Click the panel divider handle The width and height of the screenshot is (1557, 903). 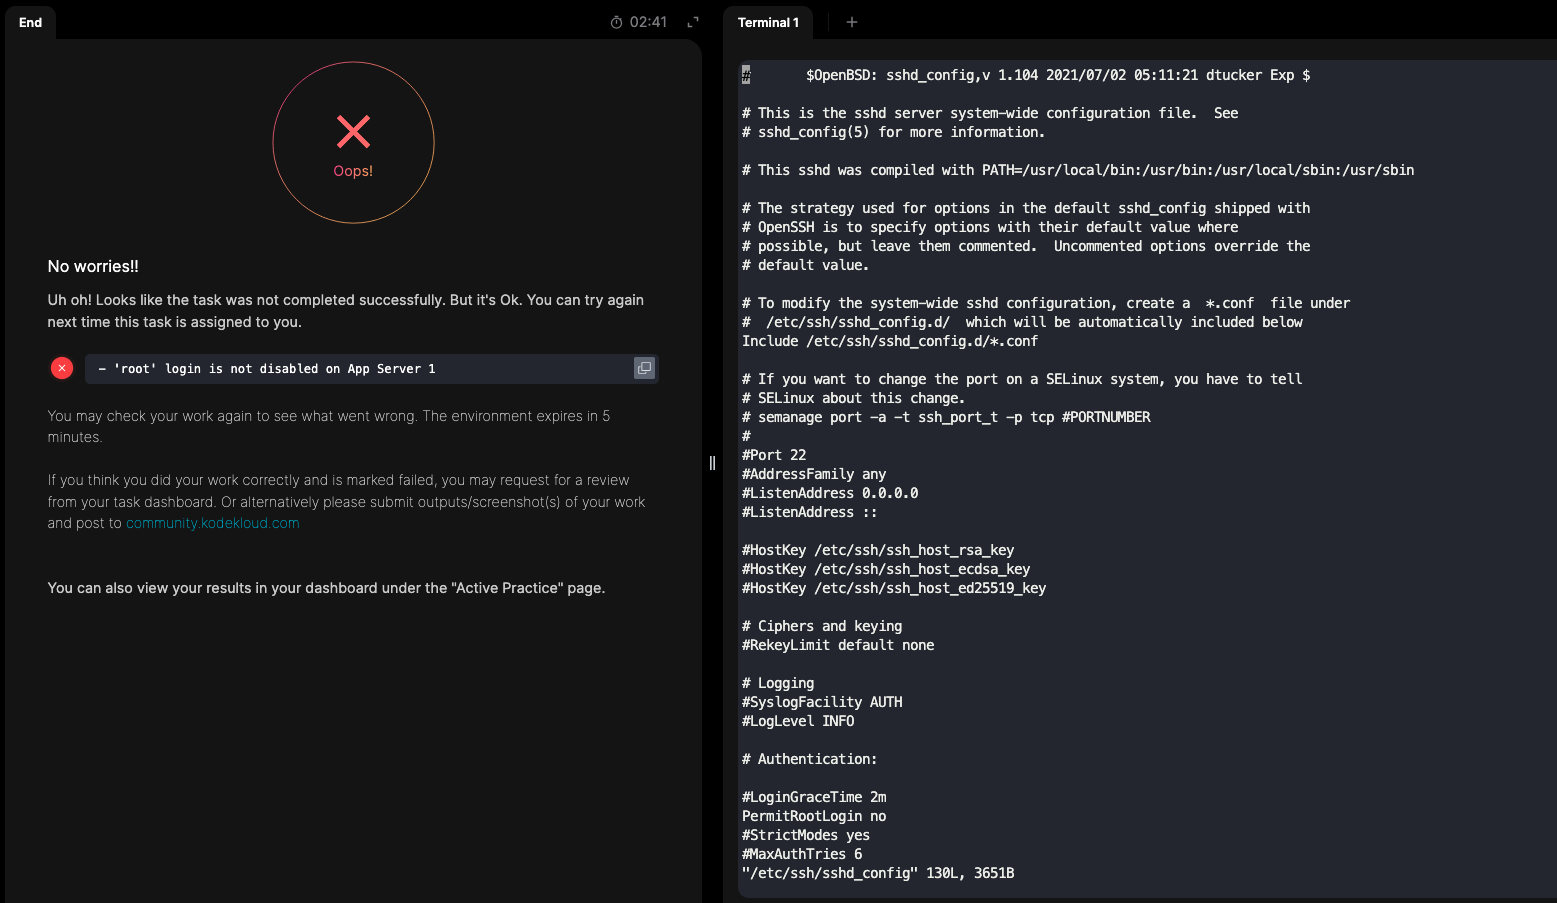pos(712,463)
